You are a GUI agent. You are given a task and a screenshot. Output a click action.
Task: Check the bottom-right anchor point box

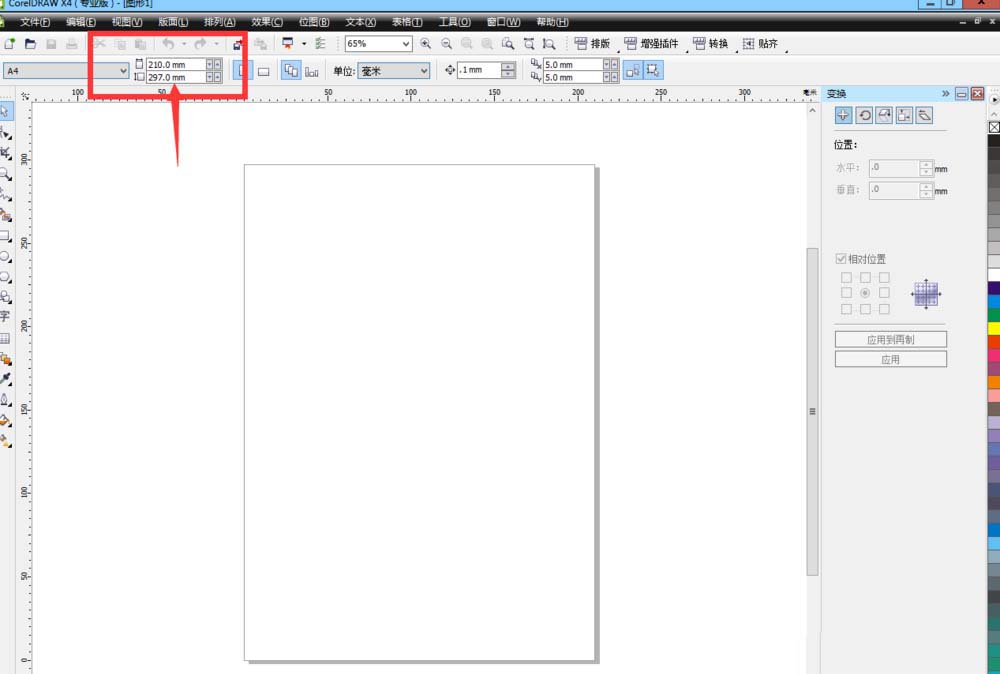(884, 309)
